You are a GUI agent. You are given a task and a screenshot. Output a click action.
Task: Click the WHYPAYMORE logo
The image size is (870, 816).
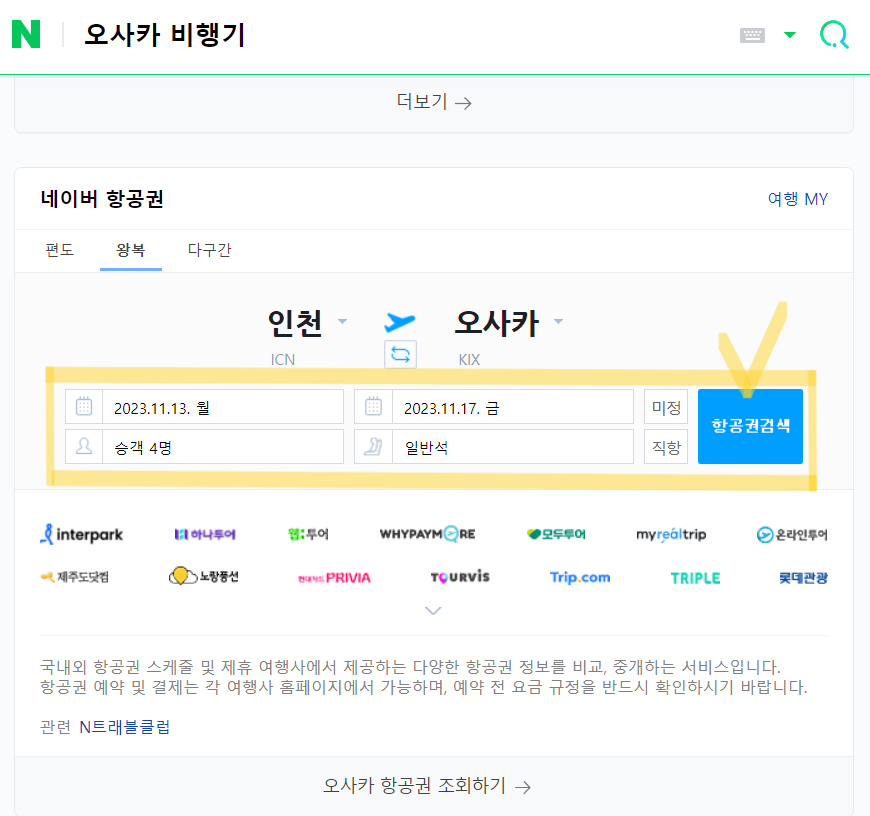point(427,534)
